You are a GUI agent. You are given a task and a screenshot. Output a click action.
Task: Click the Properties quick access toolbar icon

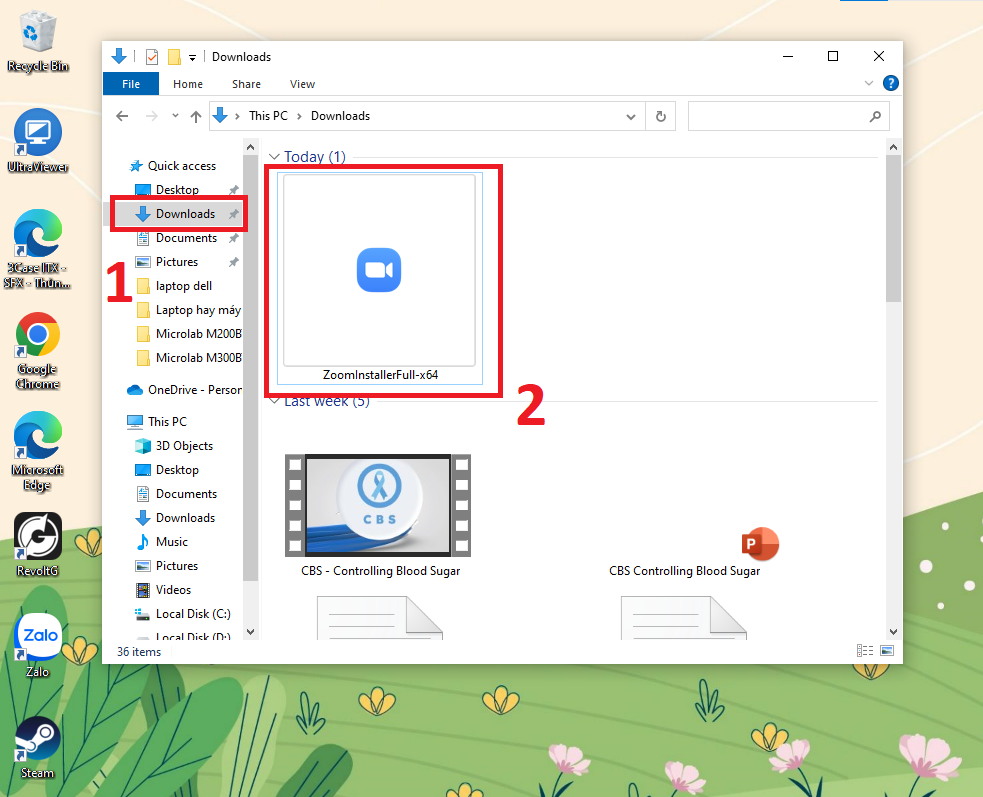click(x=152, y=57)
